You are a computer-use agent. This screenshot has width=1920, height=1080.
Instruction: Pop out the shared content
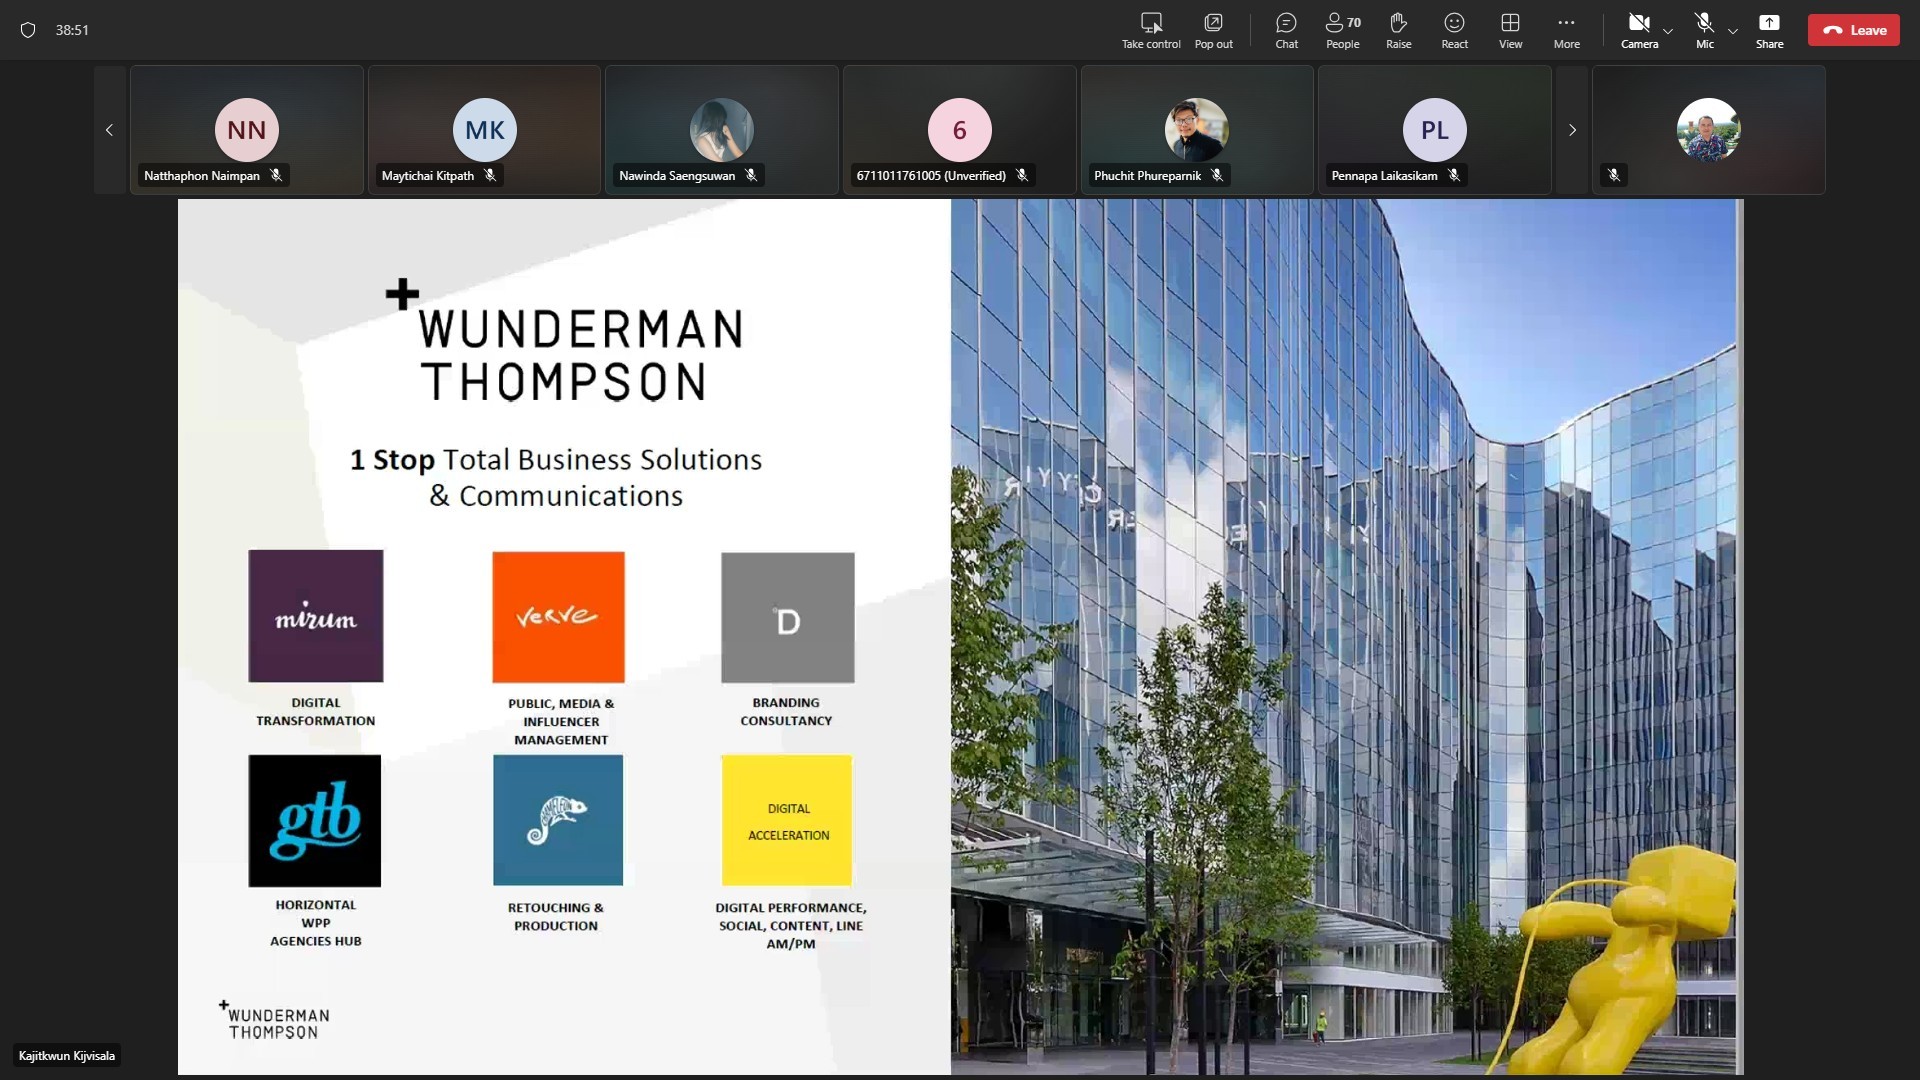(x=1213, y=30)
